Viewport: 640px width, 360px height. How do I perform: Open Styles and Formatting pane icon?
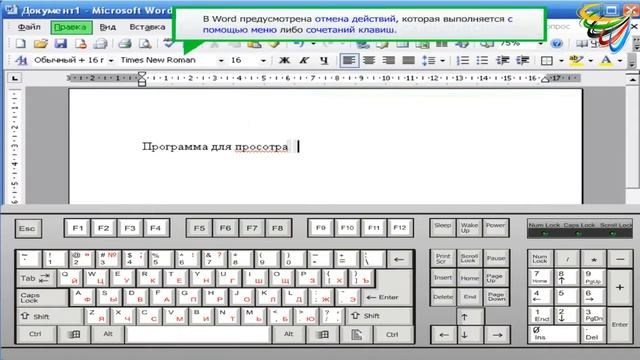pos(21,60)
